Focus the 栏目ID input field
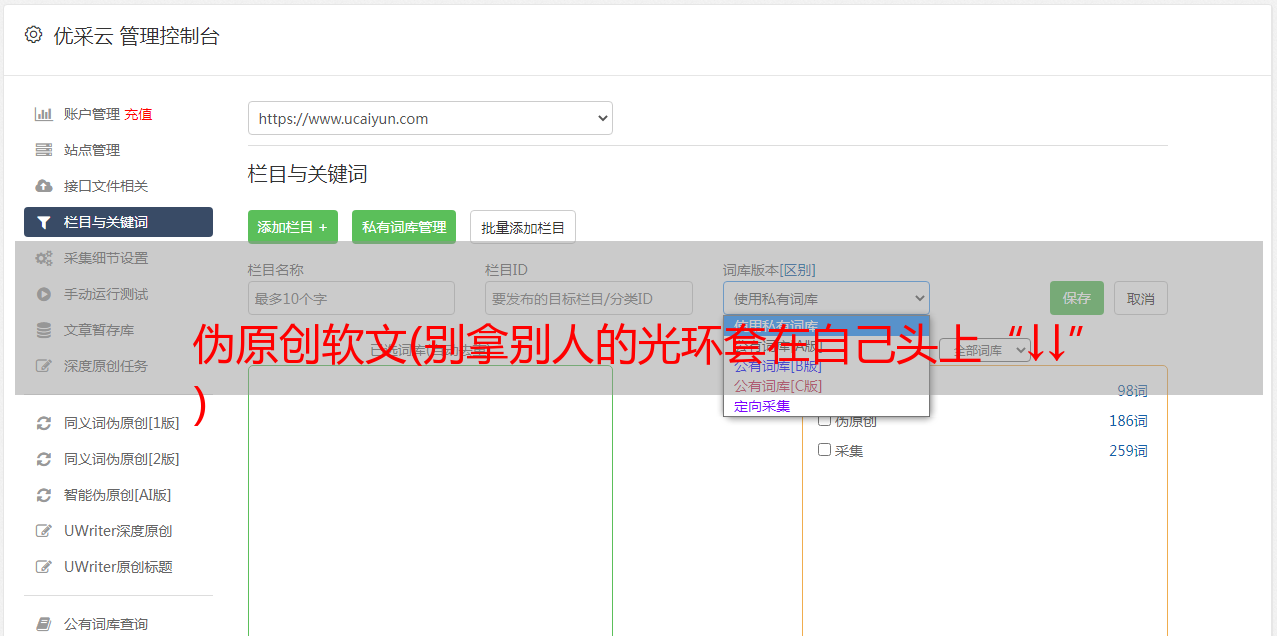 coord(589,298)
